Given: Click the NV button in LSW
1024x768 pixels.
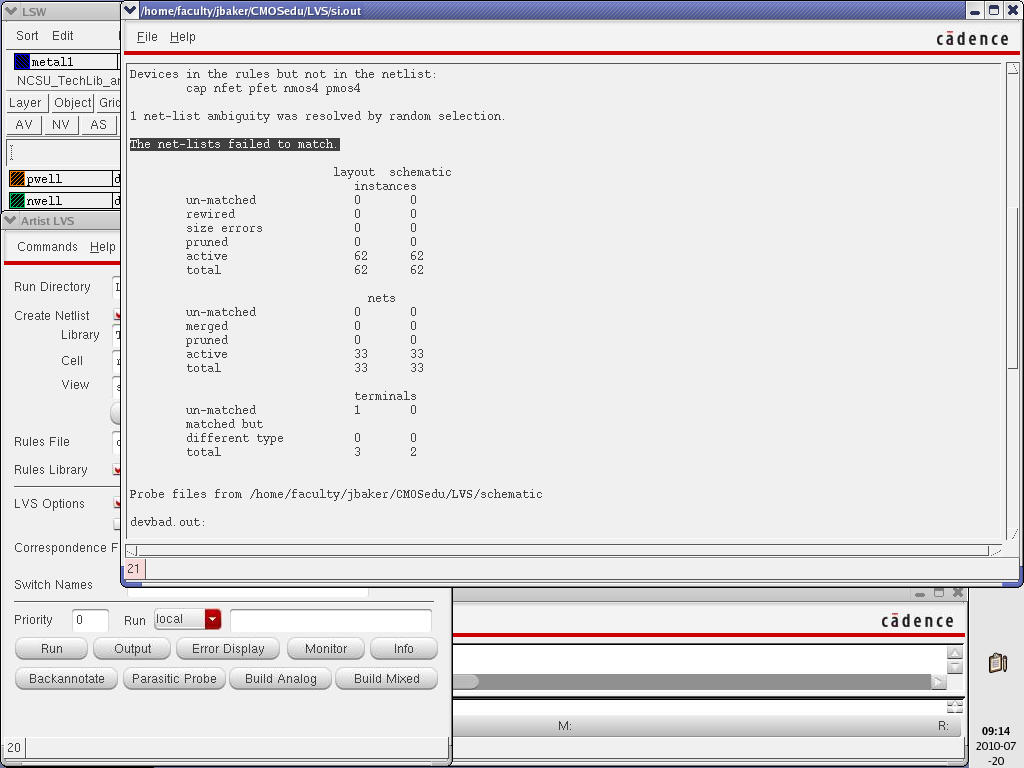Looking at the screenshot, I should point(61,125).
